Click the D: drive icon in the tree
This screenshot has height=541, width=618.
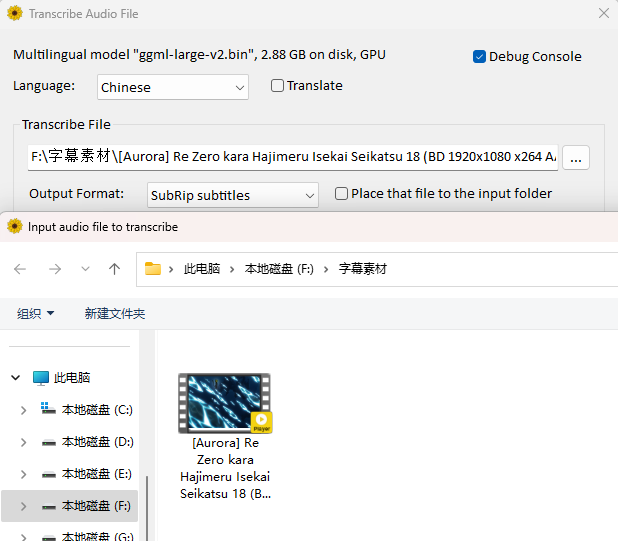pos(48,443)
